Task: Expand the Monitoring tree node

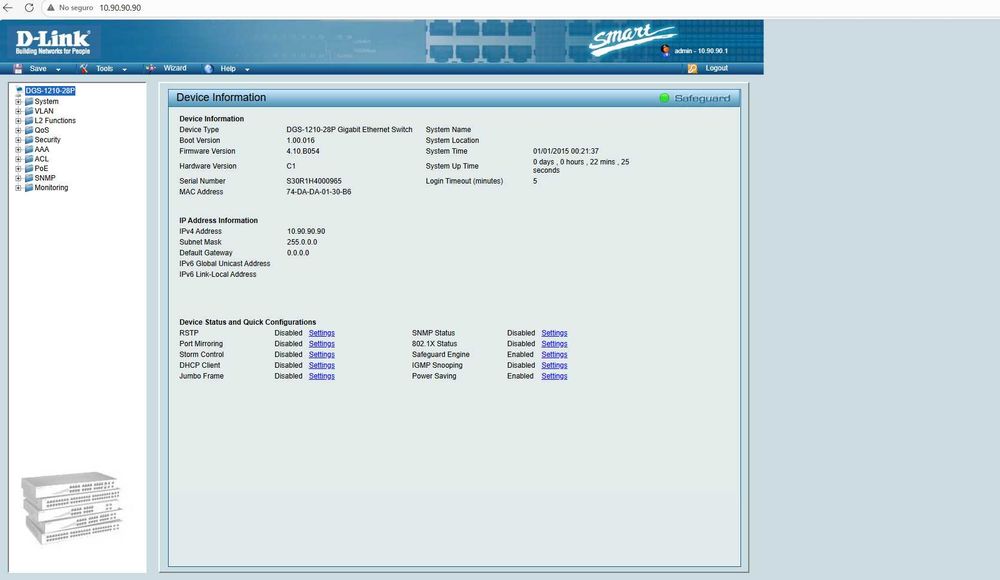Action: (x=18, y=188)
